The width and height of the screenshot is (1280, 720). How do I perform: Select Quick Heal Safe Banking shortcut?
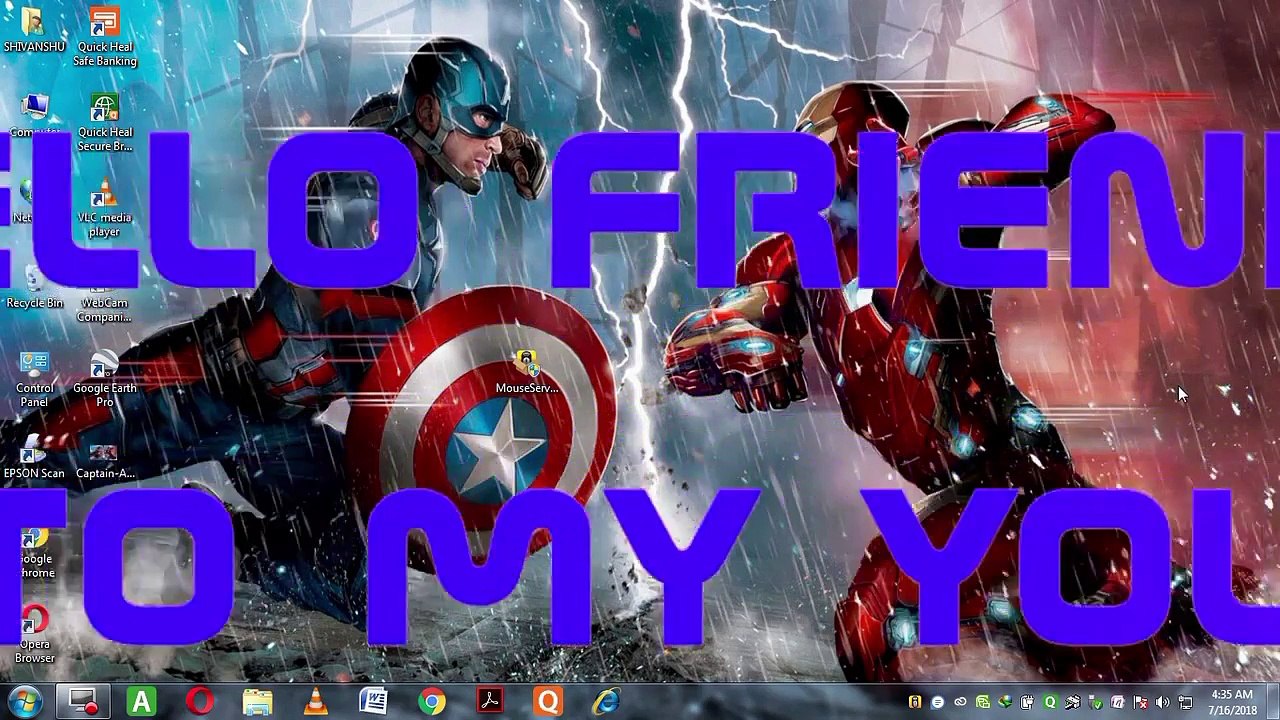(x=105, y=38)
